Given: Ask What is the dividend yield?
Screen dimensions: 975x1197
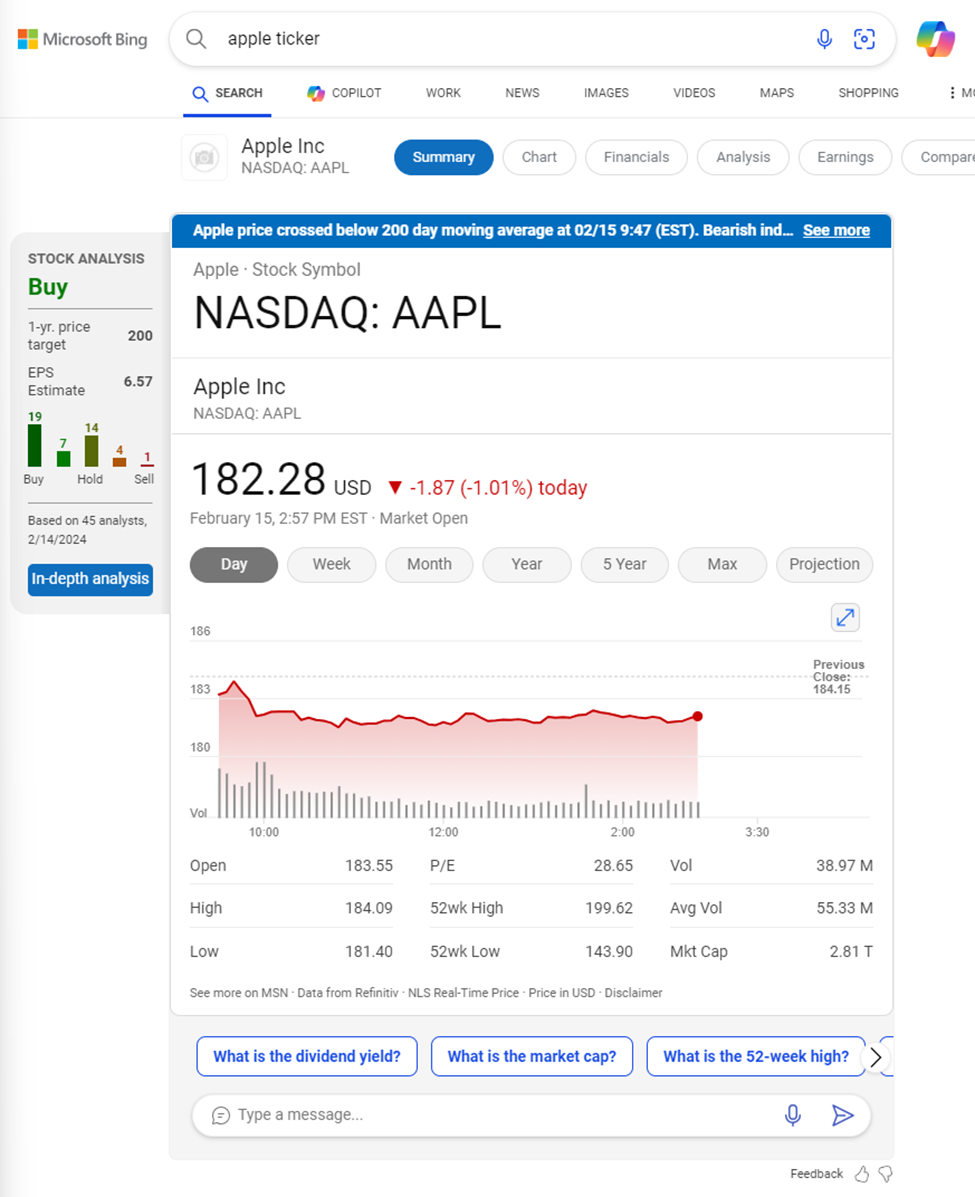Looking at the screenshot, I should click(307, 1057).
